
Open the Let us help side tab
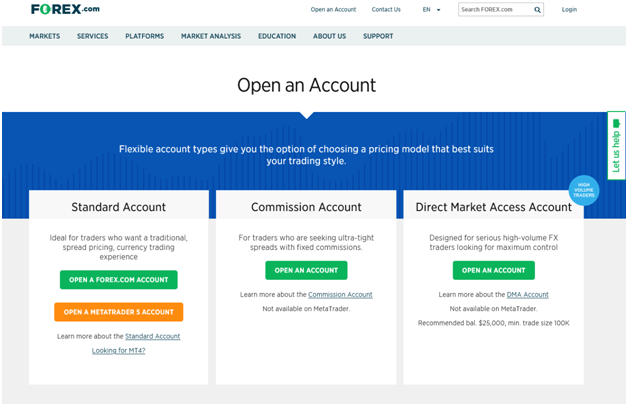pyautogui.click(x=616, y=145)
